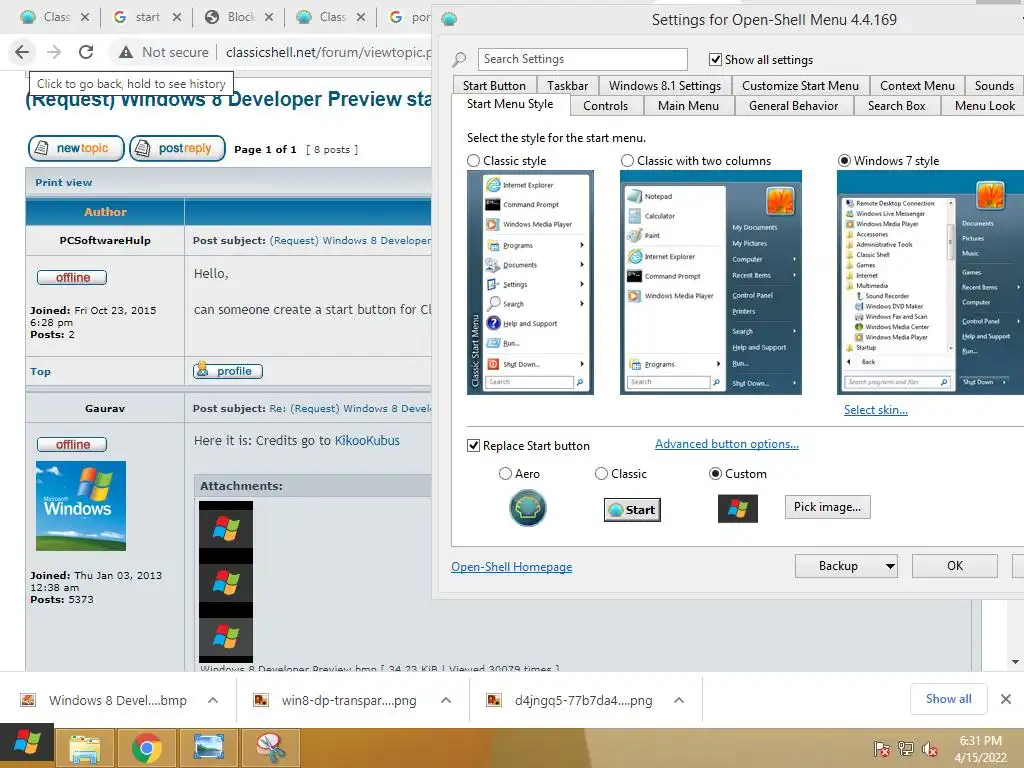Click the win8-dp-transpar png download file icon
Image resolution: width=1024 pixels, height=768 pixels.
261,700
